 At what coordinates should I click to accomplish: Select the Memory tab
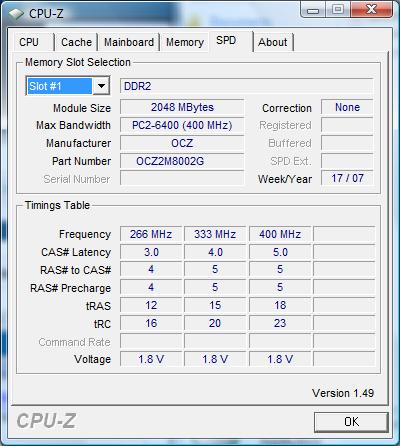(185, 42)
